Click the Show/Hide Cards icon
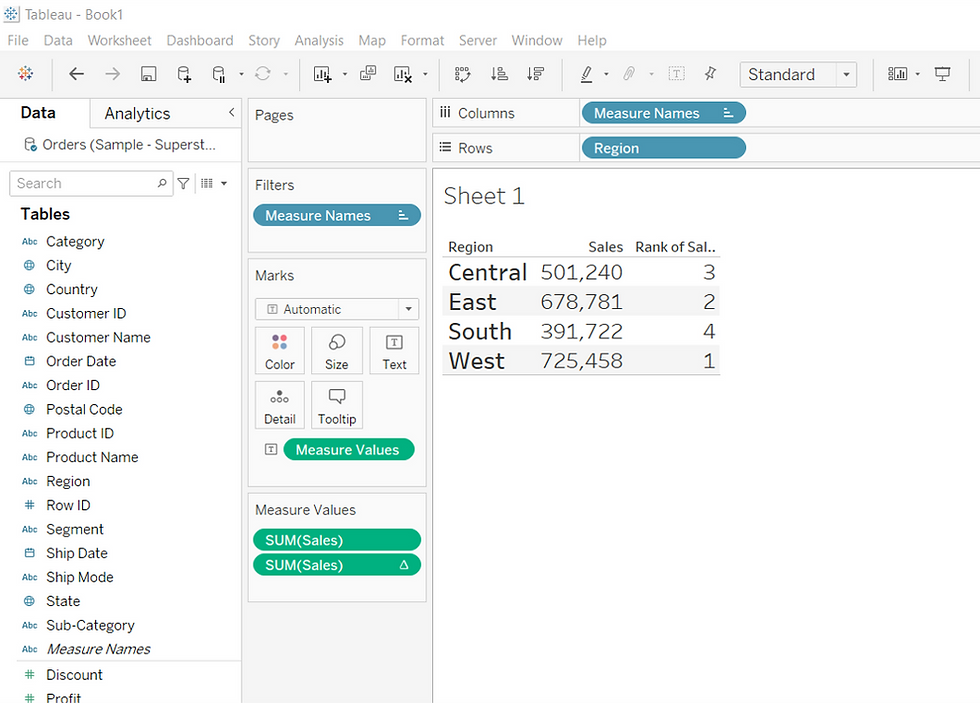980x703 pixels. 898,74
